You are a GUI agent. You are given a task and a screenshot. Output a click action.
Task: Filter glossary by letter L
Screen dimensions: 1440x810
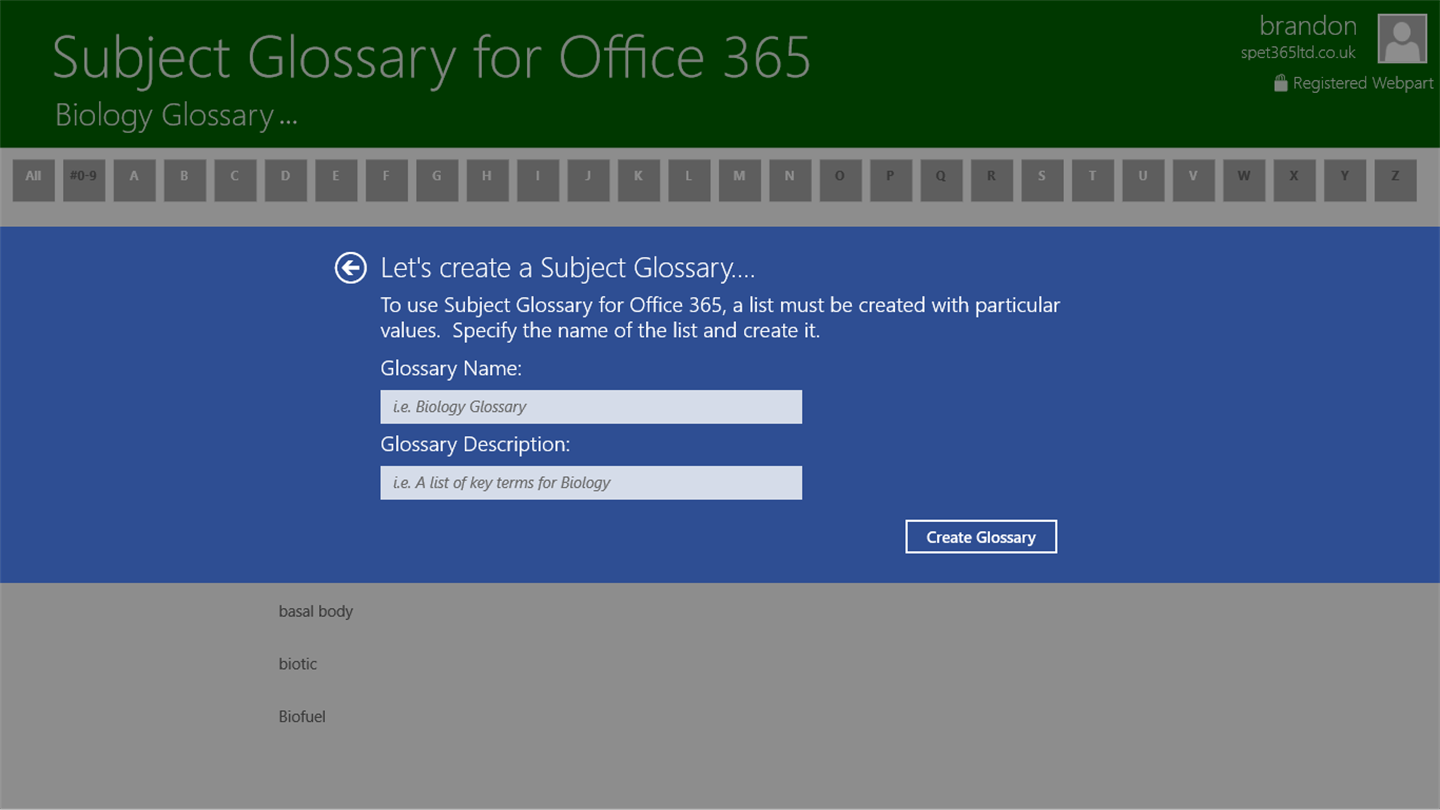[x=689, y=181]
